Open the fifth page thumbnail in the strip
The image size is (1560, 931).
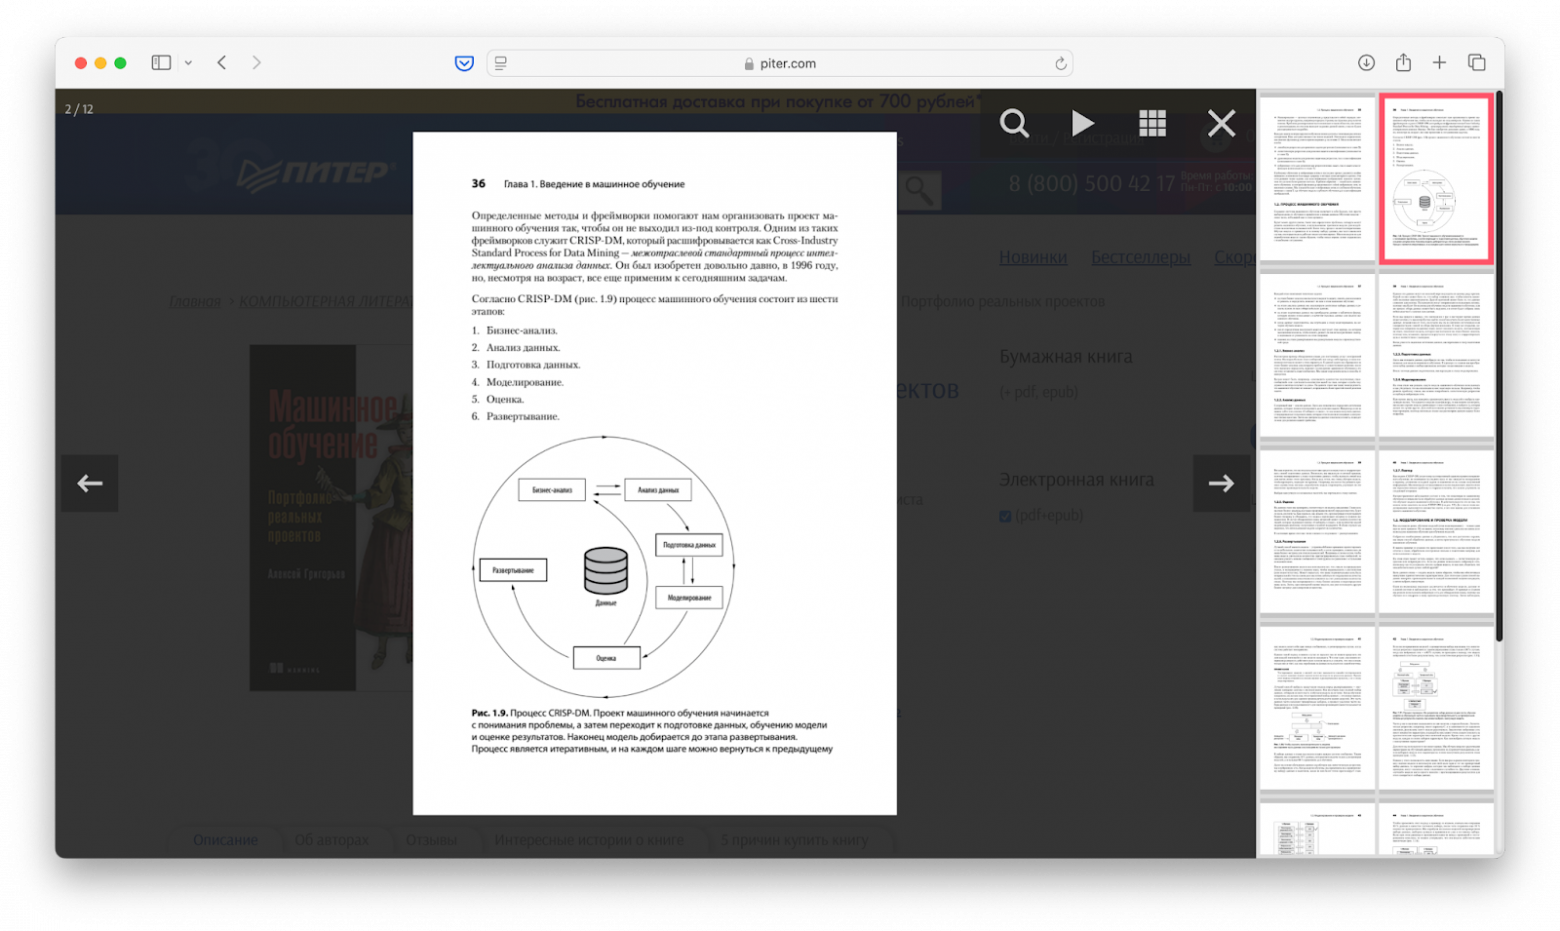pos(1317,531)
